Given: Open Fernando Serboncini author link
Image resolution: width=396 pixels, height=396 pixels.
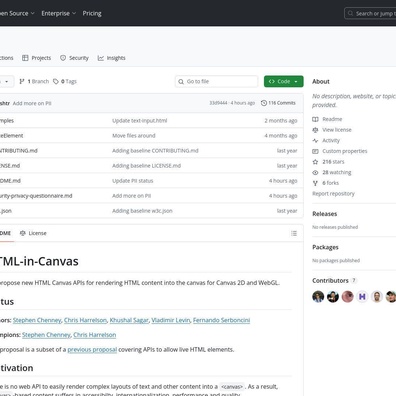Looking at the screenshot, I should [x=221, y=320].
